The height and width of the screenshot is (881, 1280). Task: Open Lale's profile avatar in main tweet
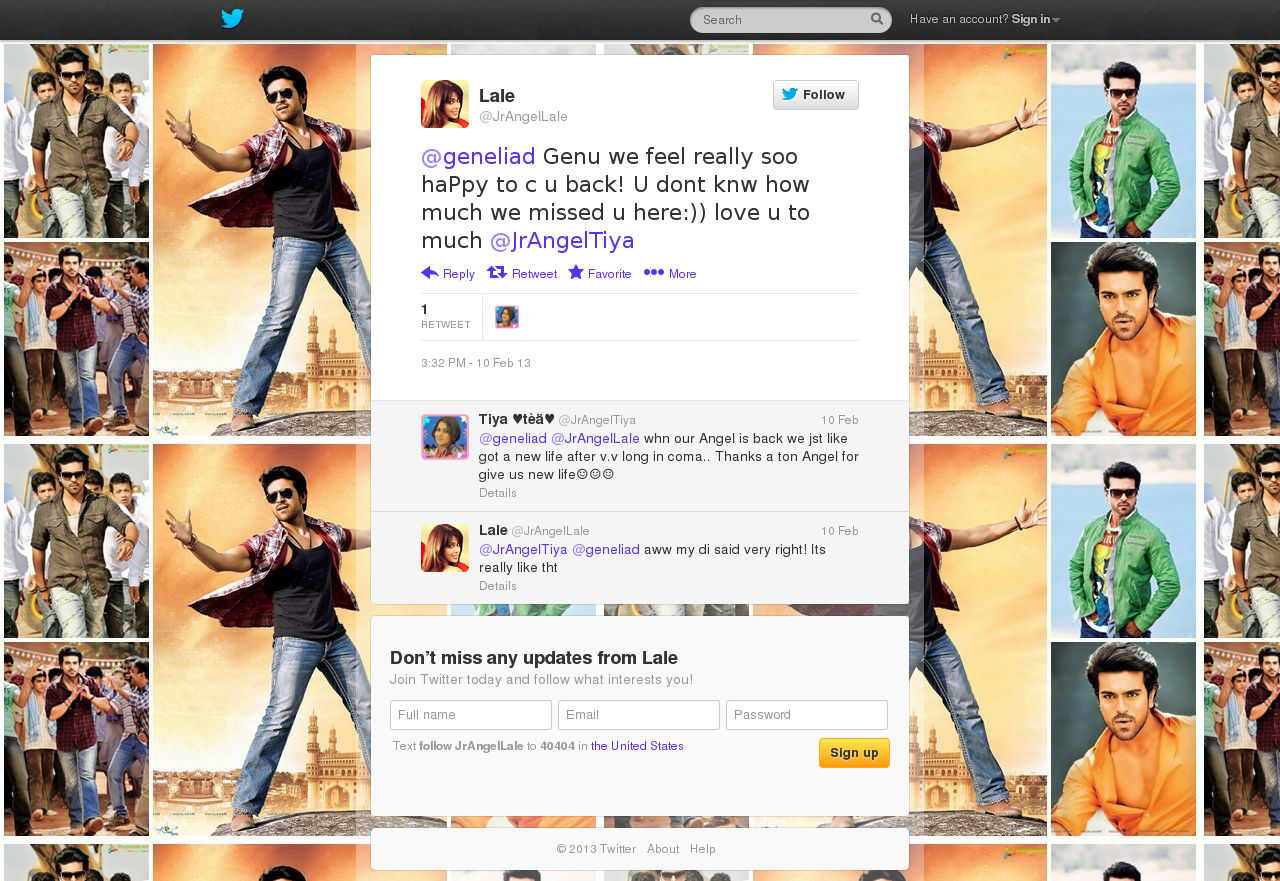[x=445, y=104]
